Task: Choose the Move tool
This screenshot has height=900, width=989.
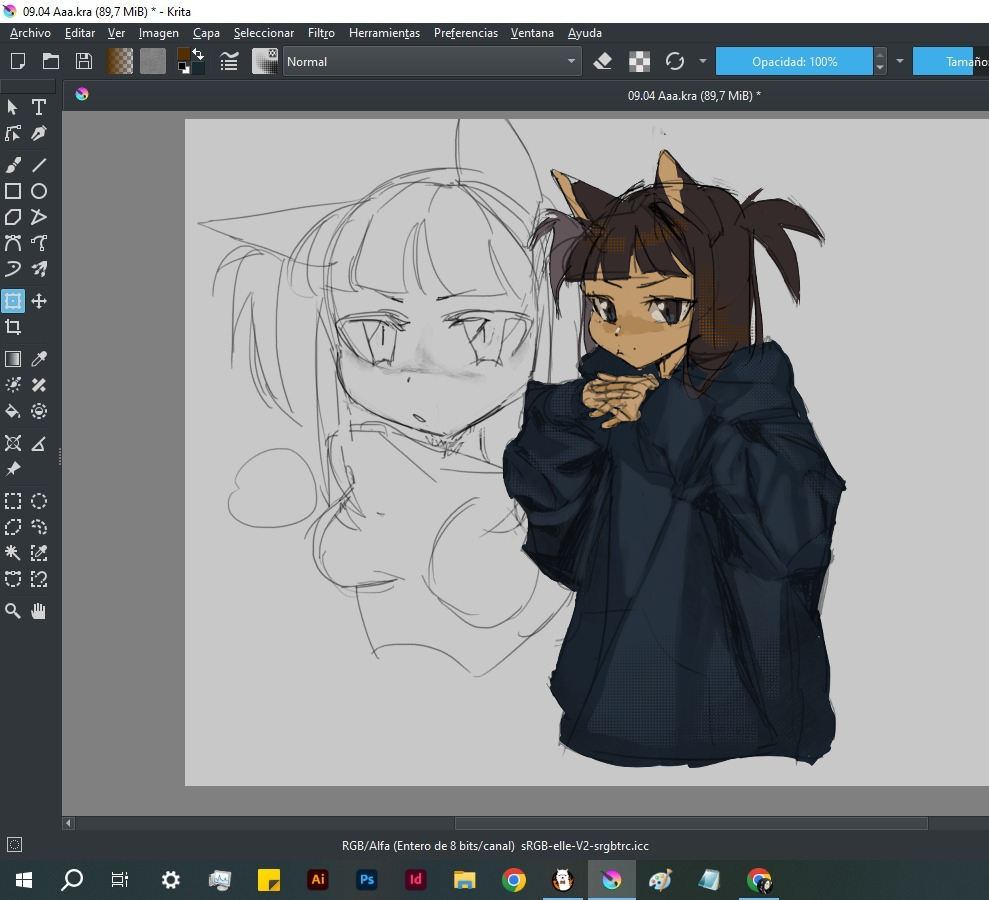Action: (39, 301)
